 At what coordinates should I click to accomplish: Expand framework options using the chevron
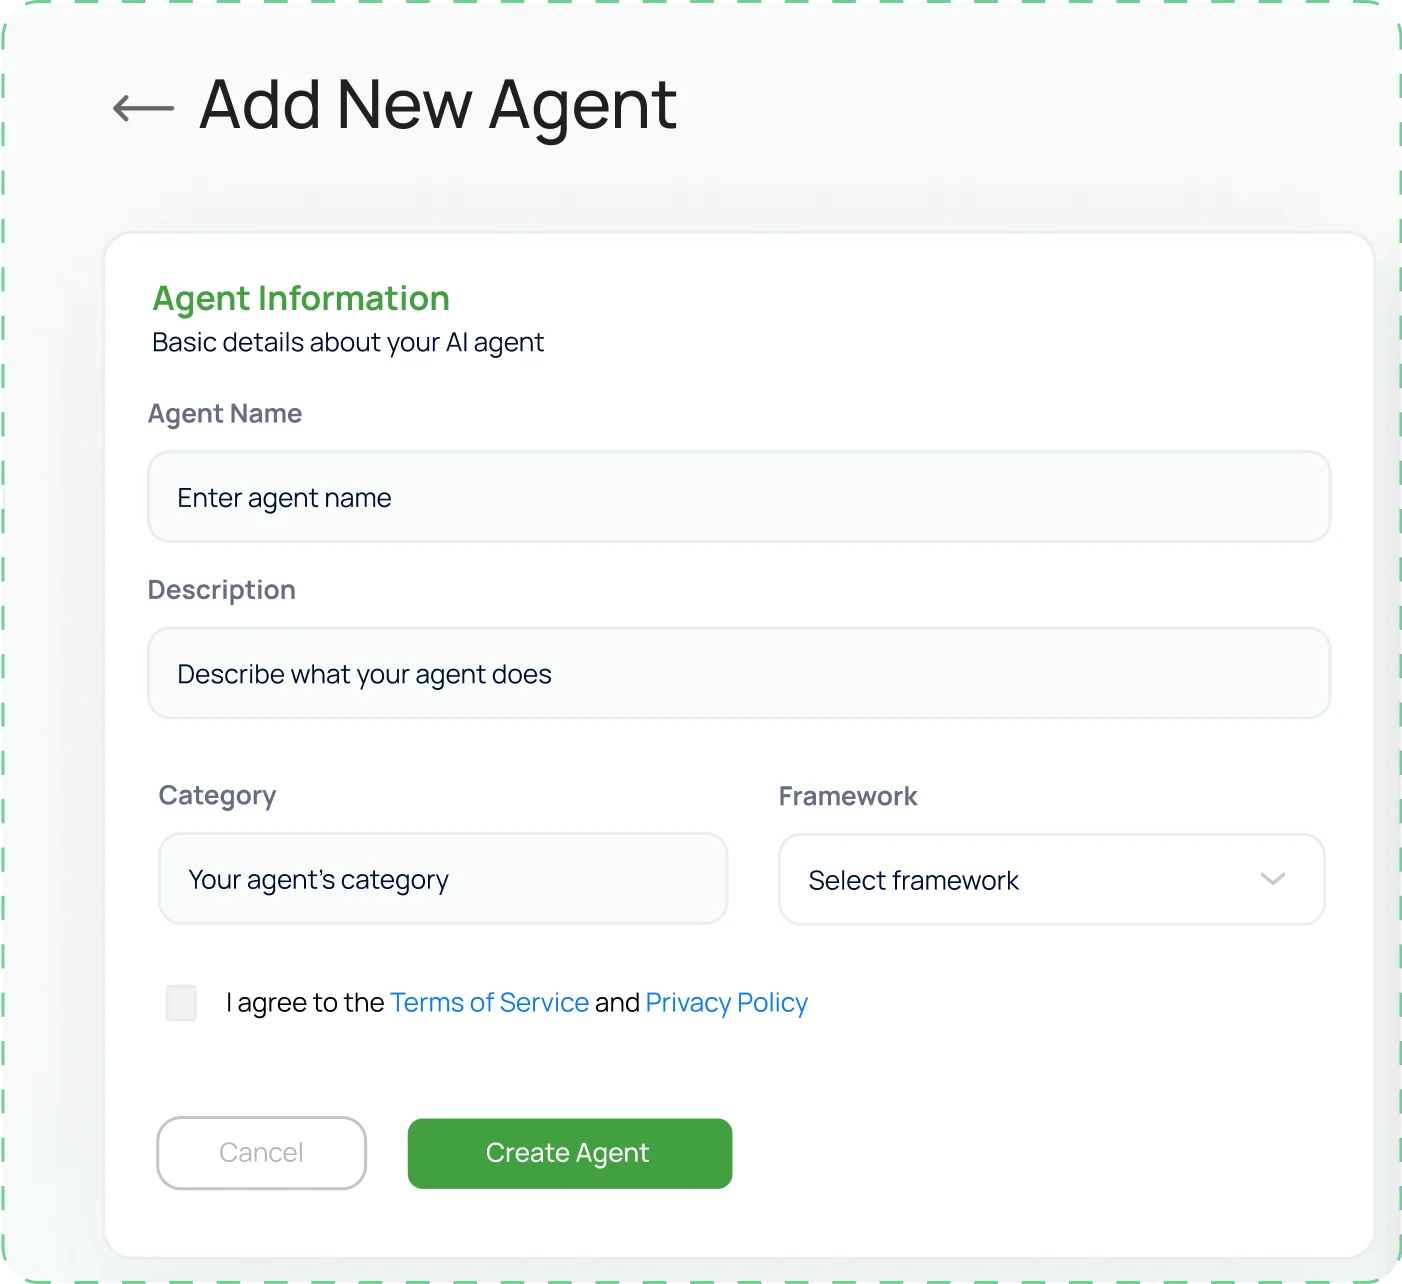[1272, 880]
